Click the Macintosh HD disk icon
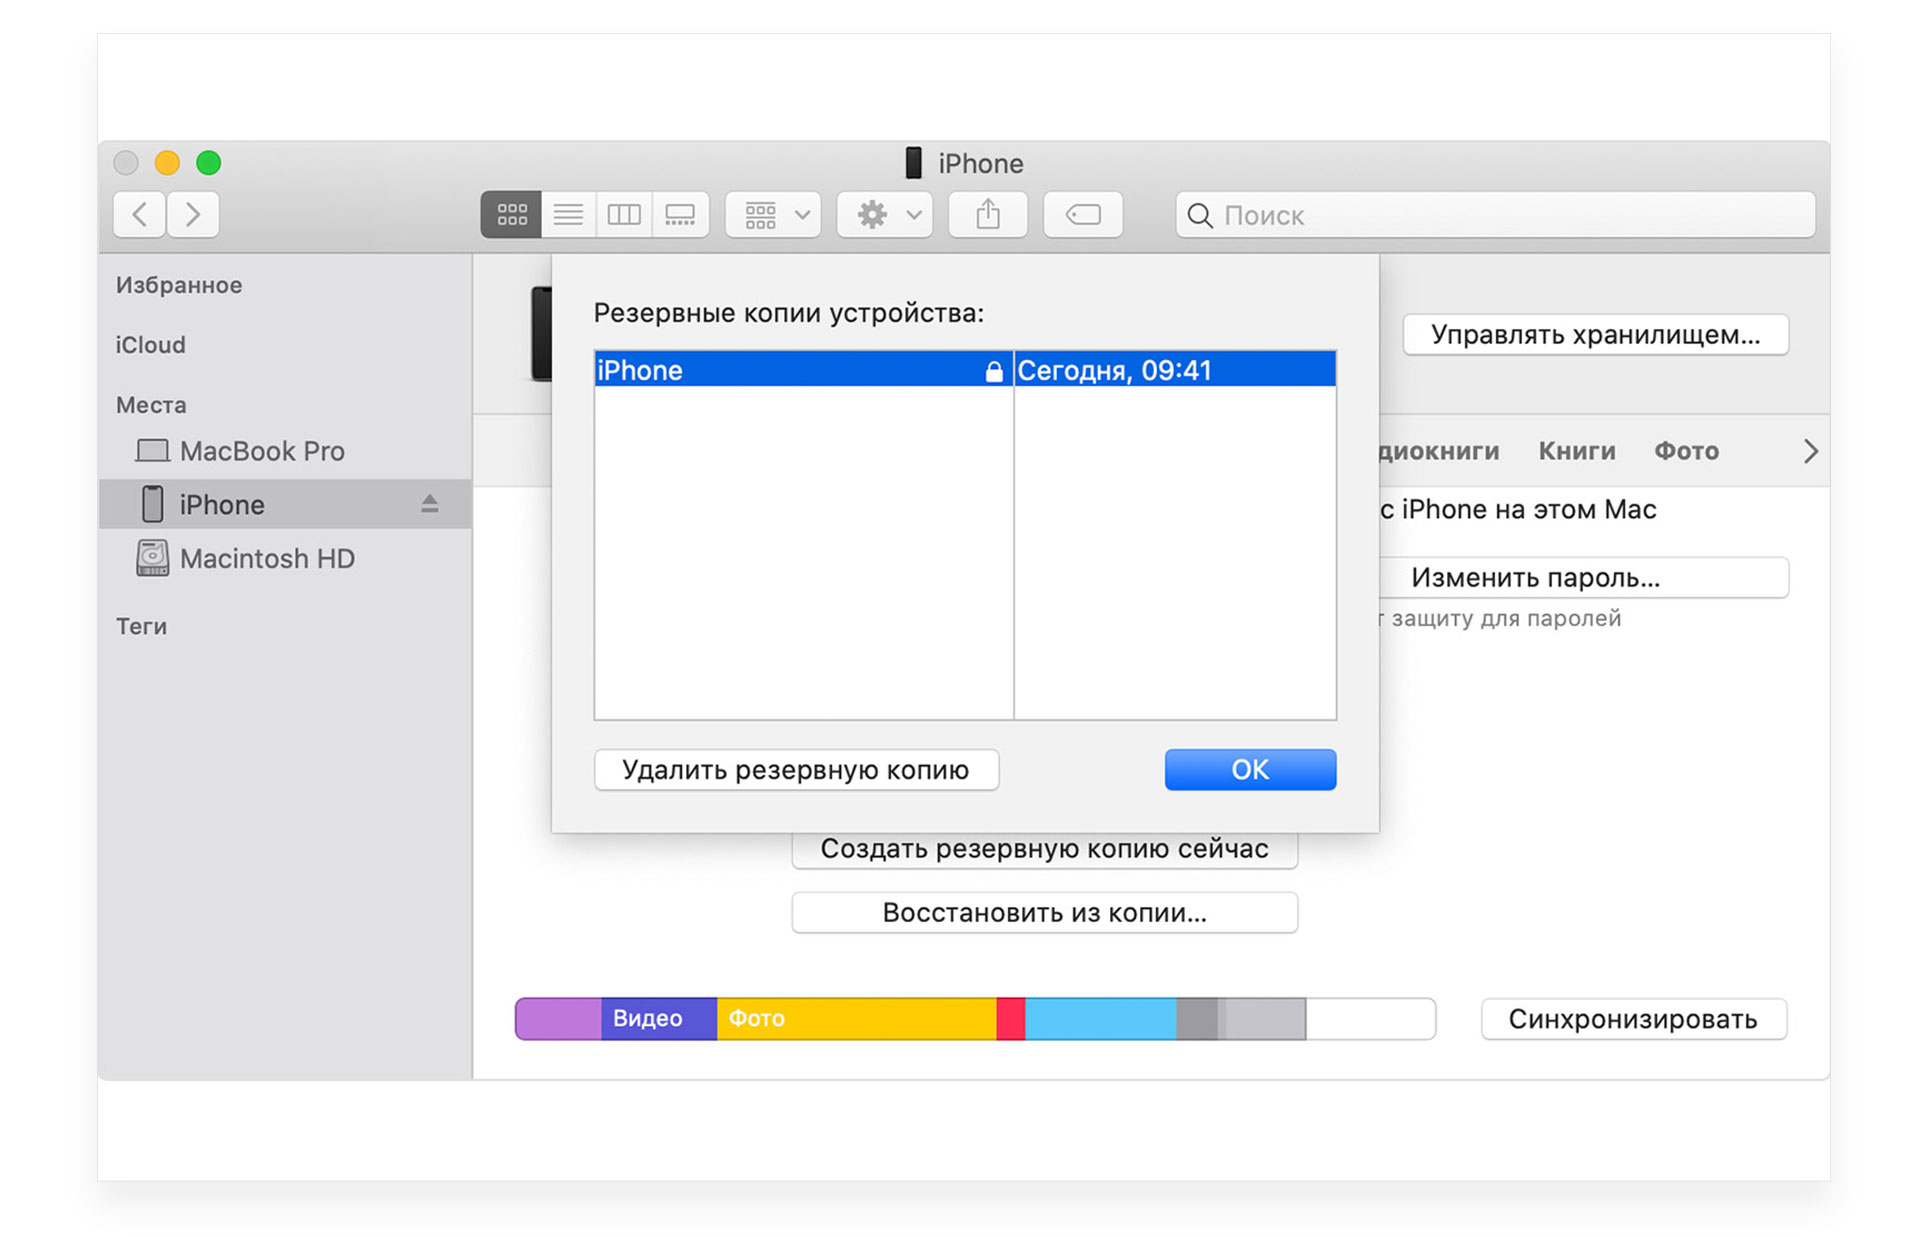The image size is (1920, 1237). (152, 558)
